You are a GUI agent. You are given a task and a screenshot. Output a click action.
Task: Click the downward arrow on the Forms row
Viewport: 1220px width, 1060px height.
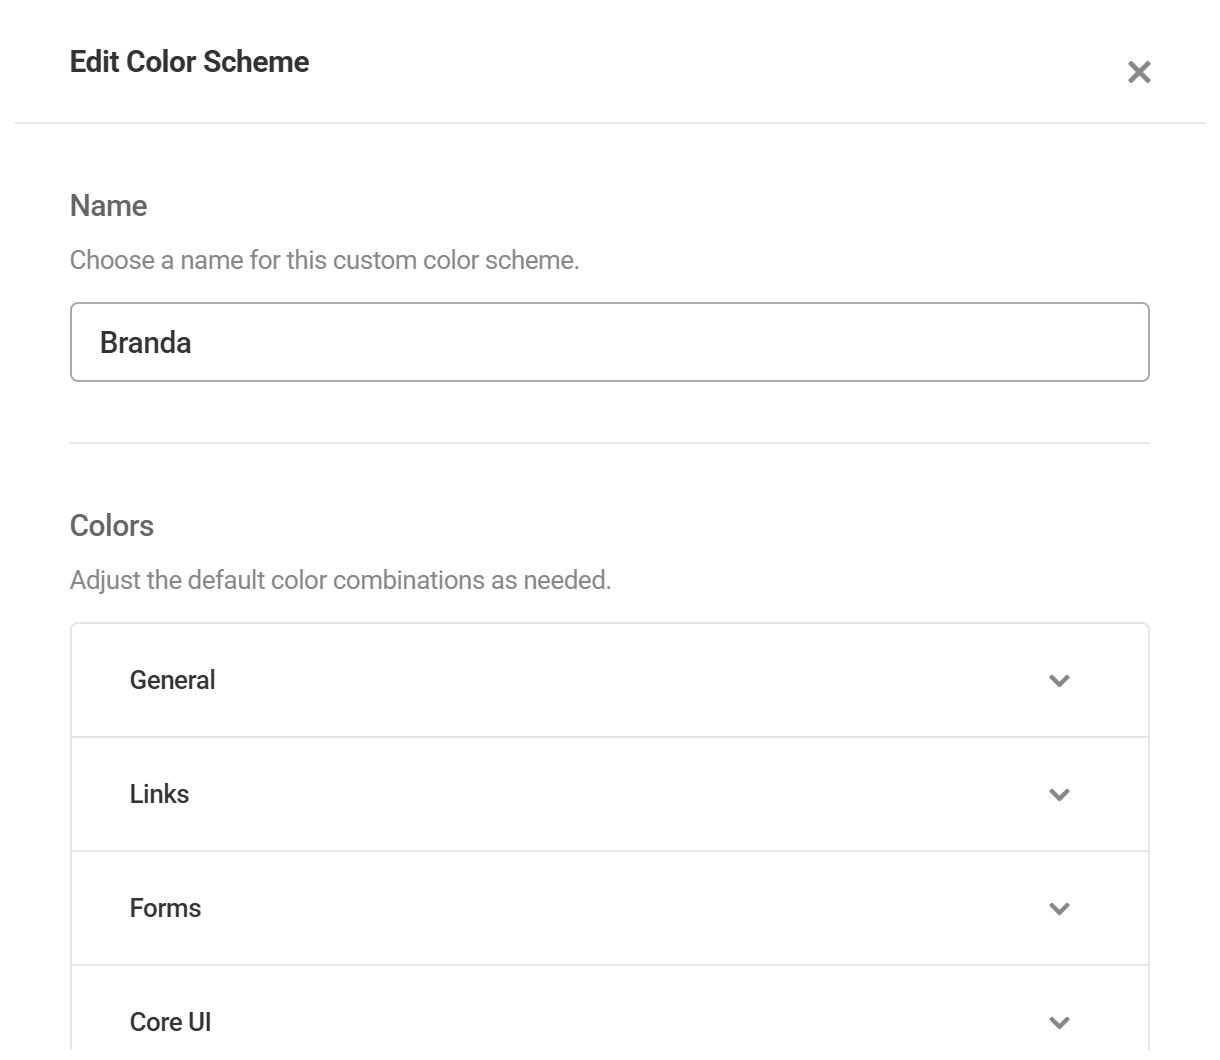tap(1059, 908)
